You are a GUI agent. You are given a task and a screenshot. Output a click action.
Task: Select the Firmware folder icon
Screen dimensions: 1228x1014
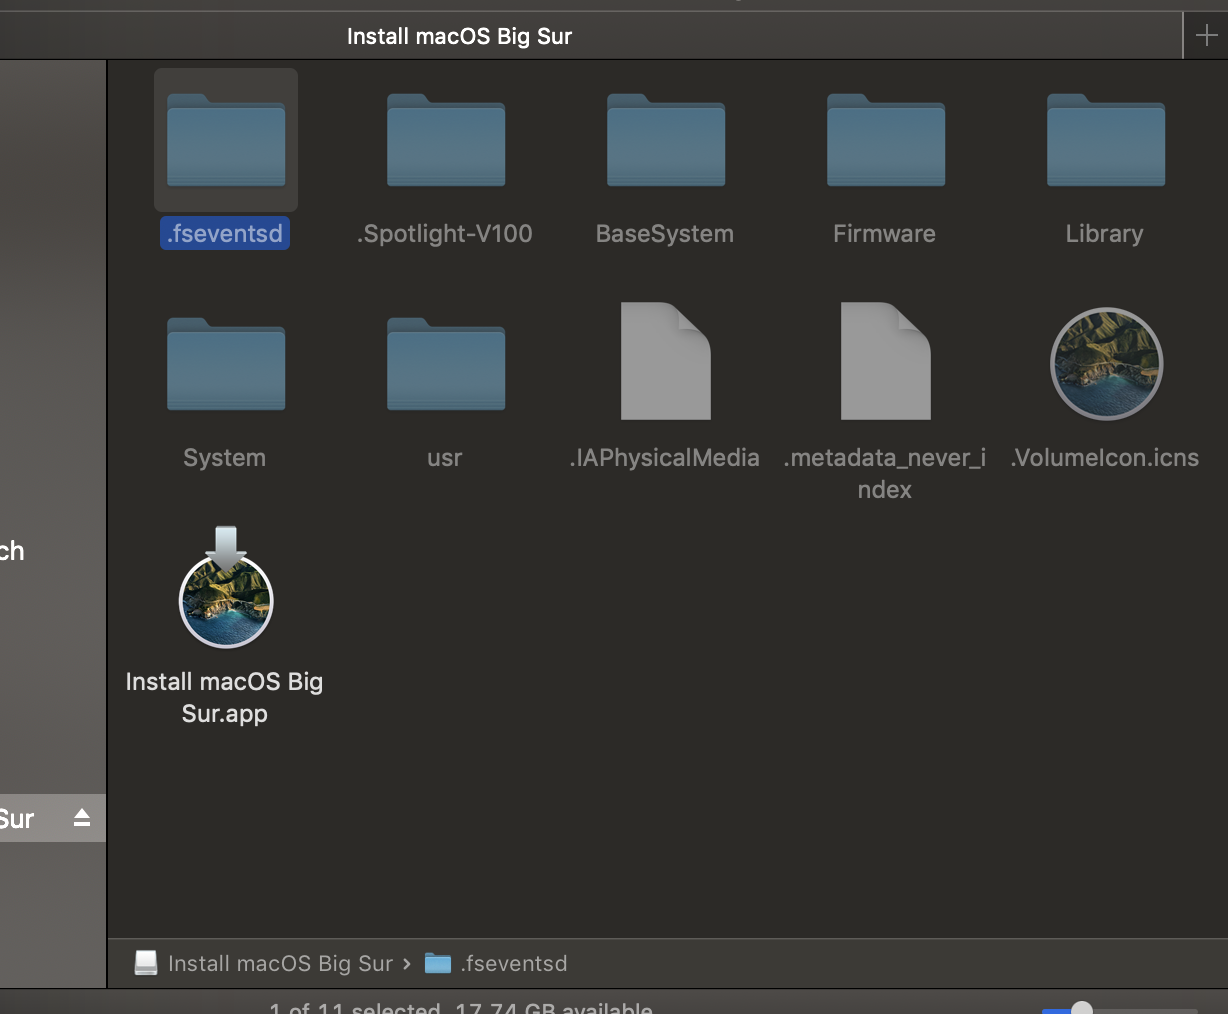tap(886, 140)
